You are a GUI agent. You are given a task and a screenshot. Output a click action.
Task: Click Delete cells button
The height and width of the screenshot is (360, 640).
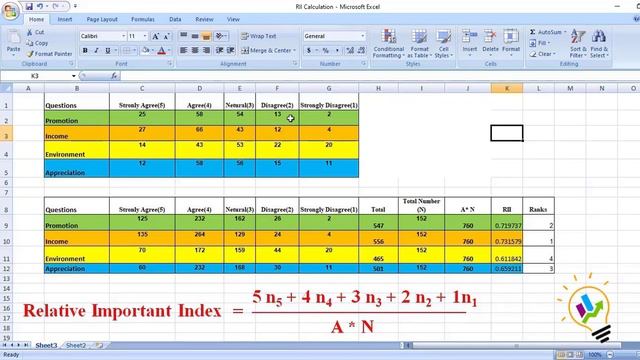coord(490,43)
